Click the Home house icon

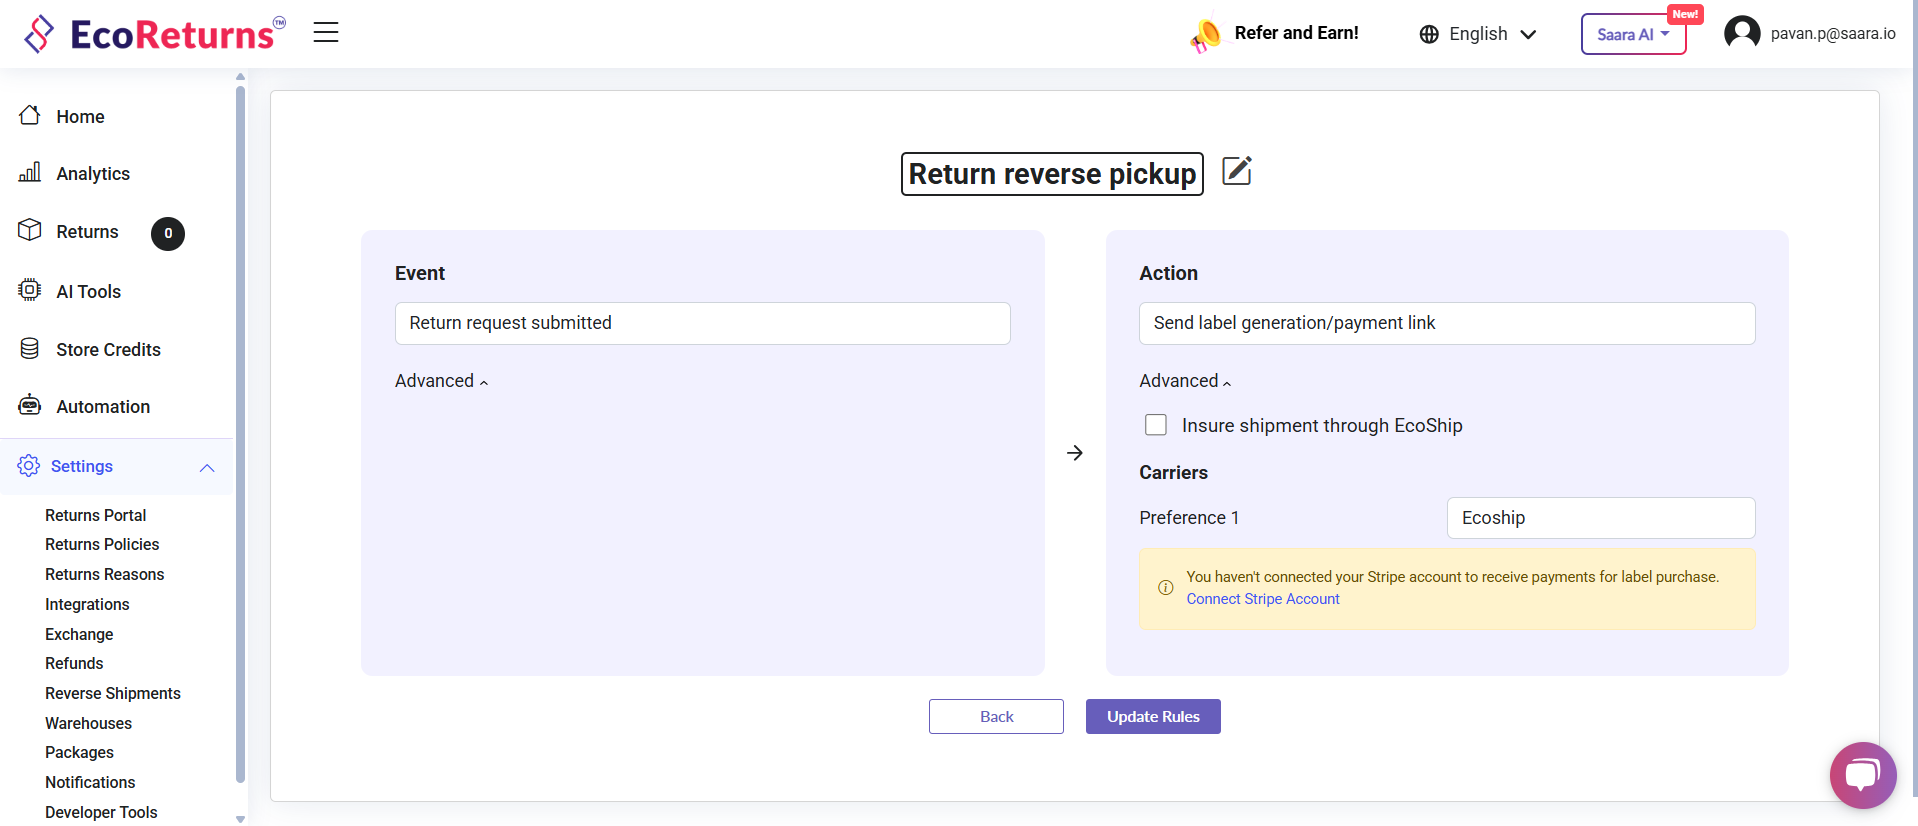[x=30, y=116]
